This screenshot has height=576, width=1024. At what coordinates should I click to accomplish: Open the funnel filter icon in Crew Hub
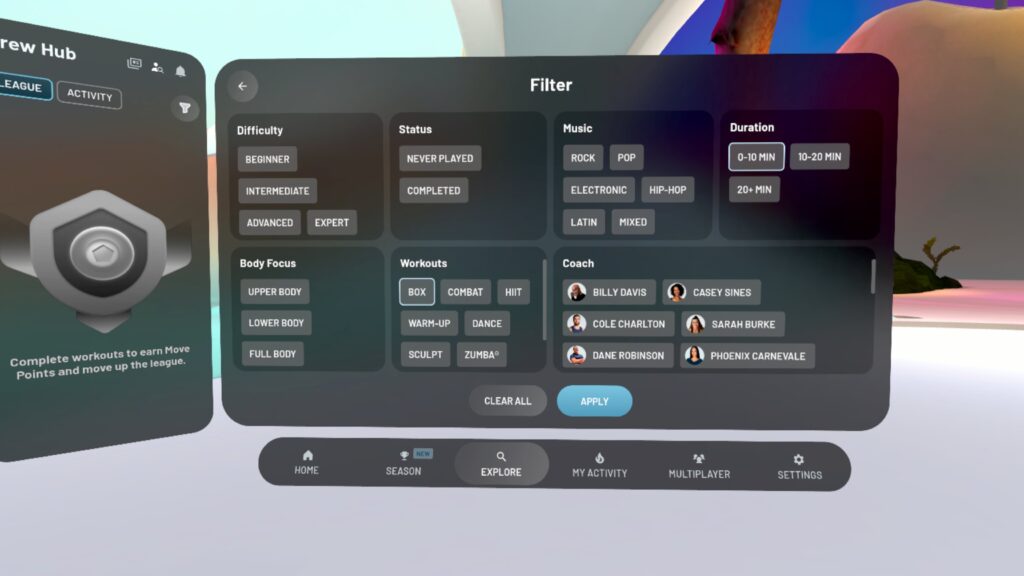pyautogui.click(x=185, y=108)
